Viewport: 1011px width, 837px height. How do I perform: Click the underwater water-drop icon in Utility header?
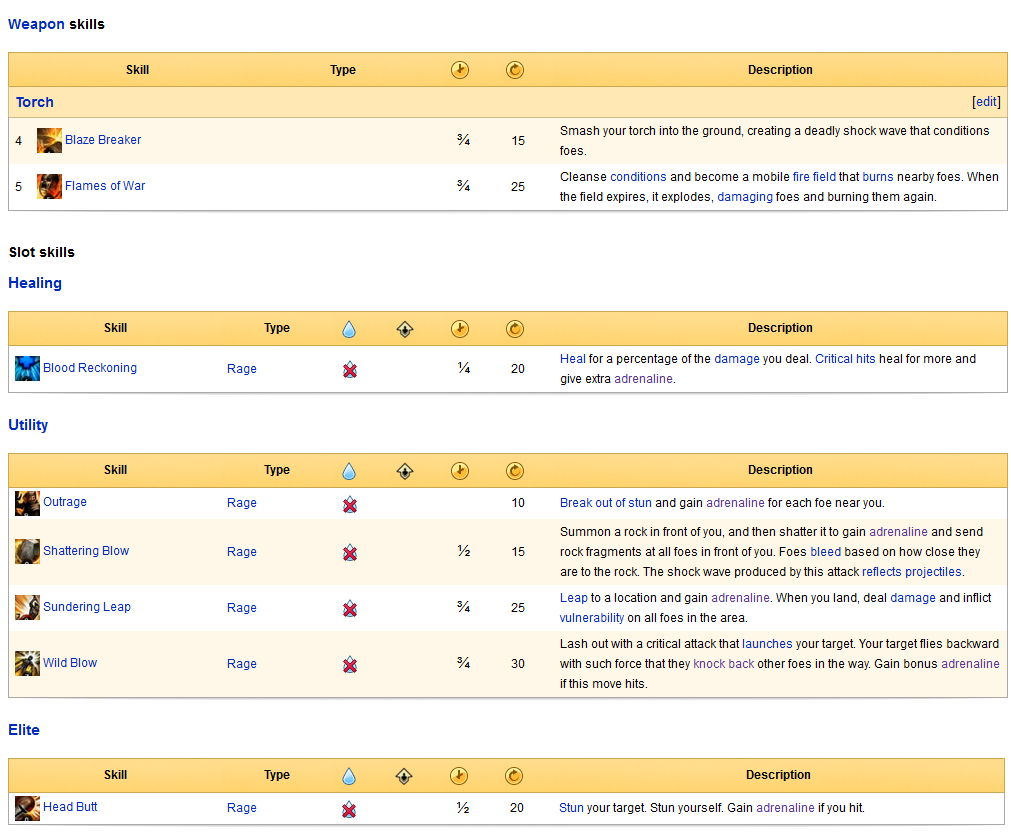(x=349, y=470)
